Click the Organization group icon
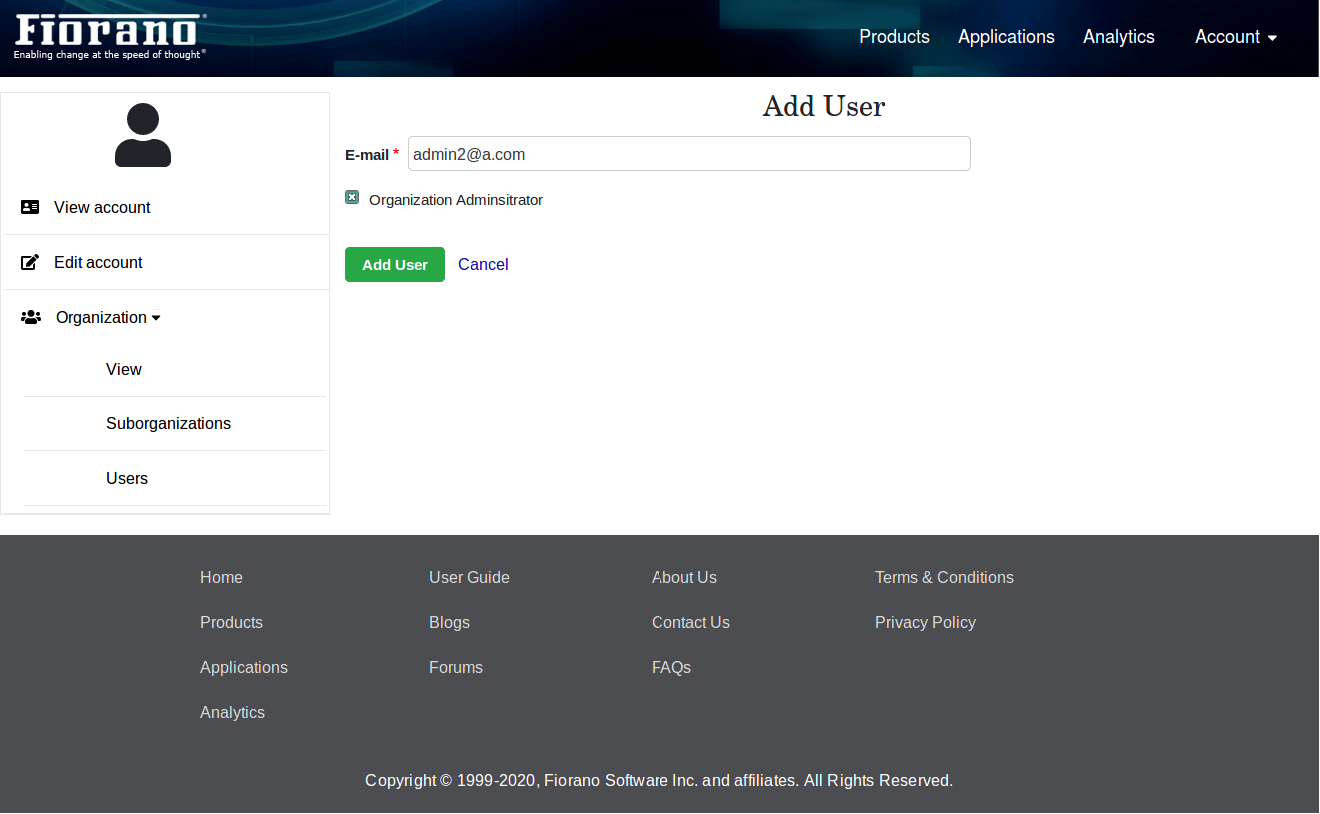 [31, 317]
